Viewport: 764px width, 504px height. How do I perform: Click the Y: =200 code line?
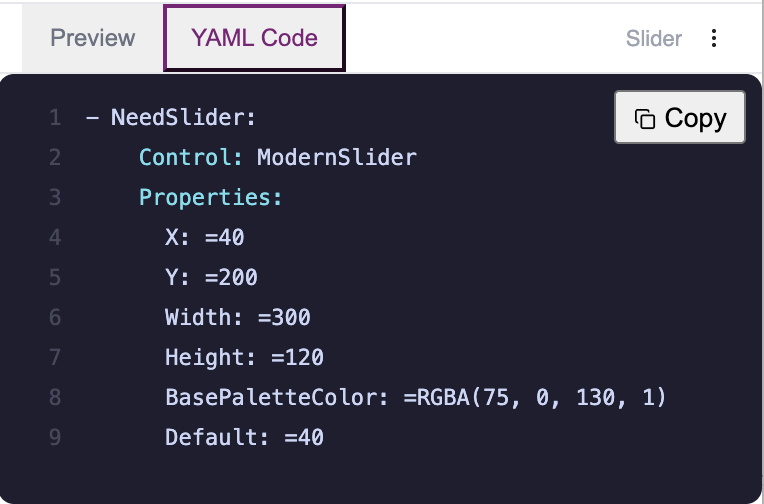(211, 277)
